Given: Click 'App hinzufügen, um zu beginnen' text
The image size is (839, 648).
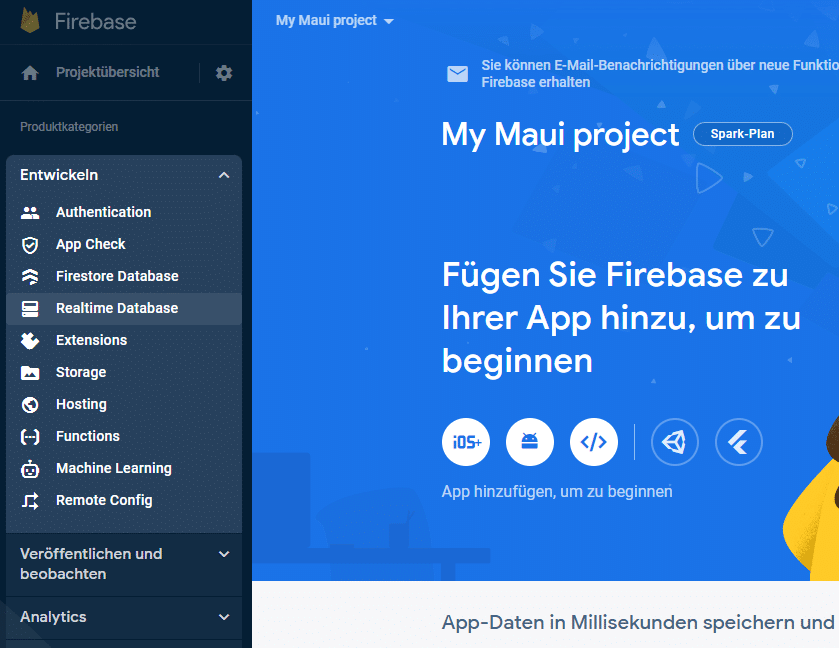Looking at the screenshot, I should 557,491.
